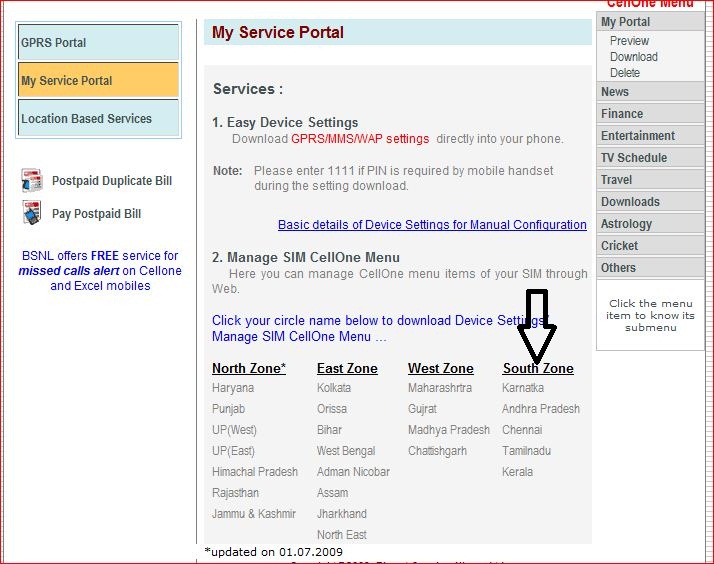This screenshot has height=564, width=714.
Task: Open Pay Postpaid Bill link
Action: 97,213
